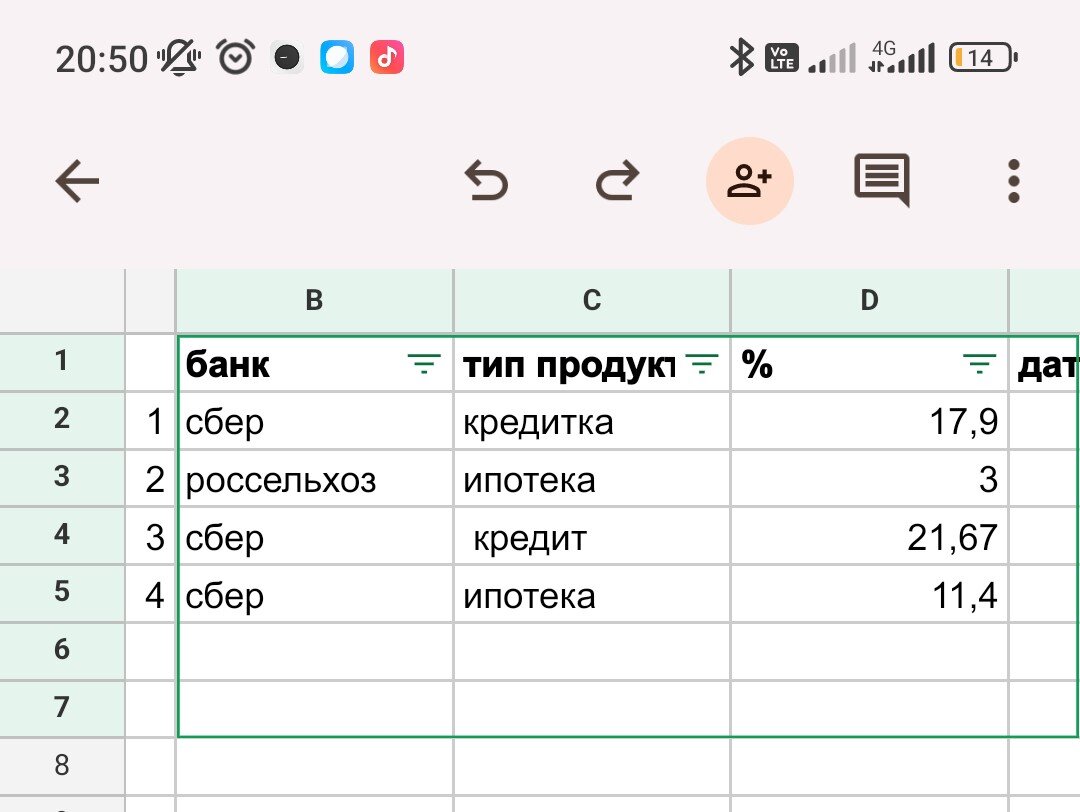Tap the alarm clock status icon
Viewport: 1080px width, 812px height.
point(236,57)
